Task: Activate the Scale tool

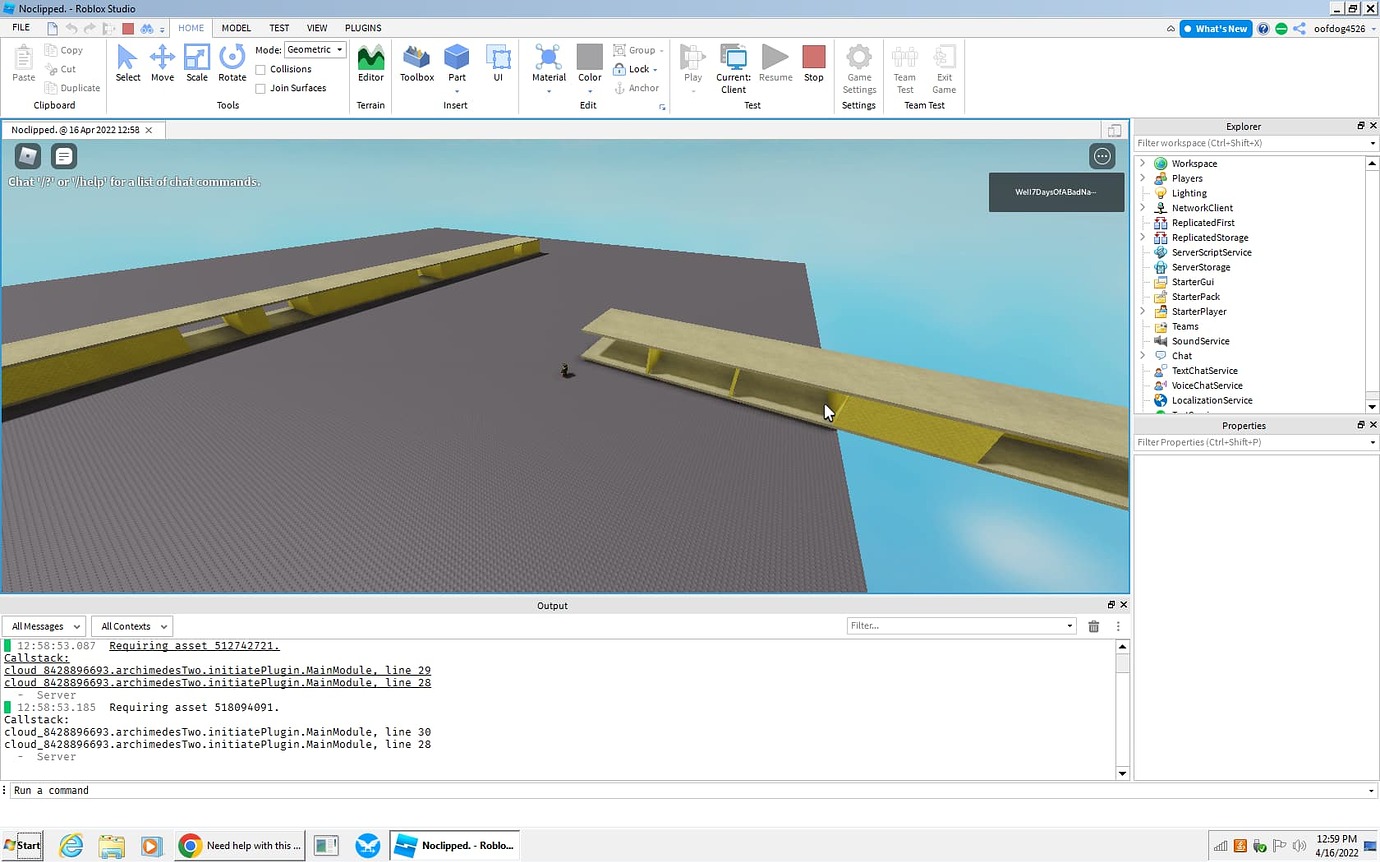Action: click(197, 63)
